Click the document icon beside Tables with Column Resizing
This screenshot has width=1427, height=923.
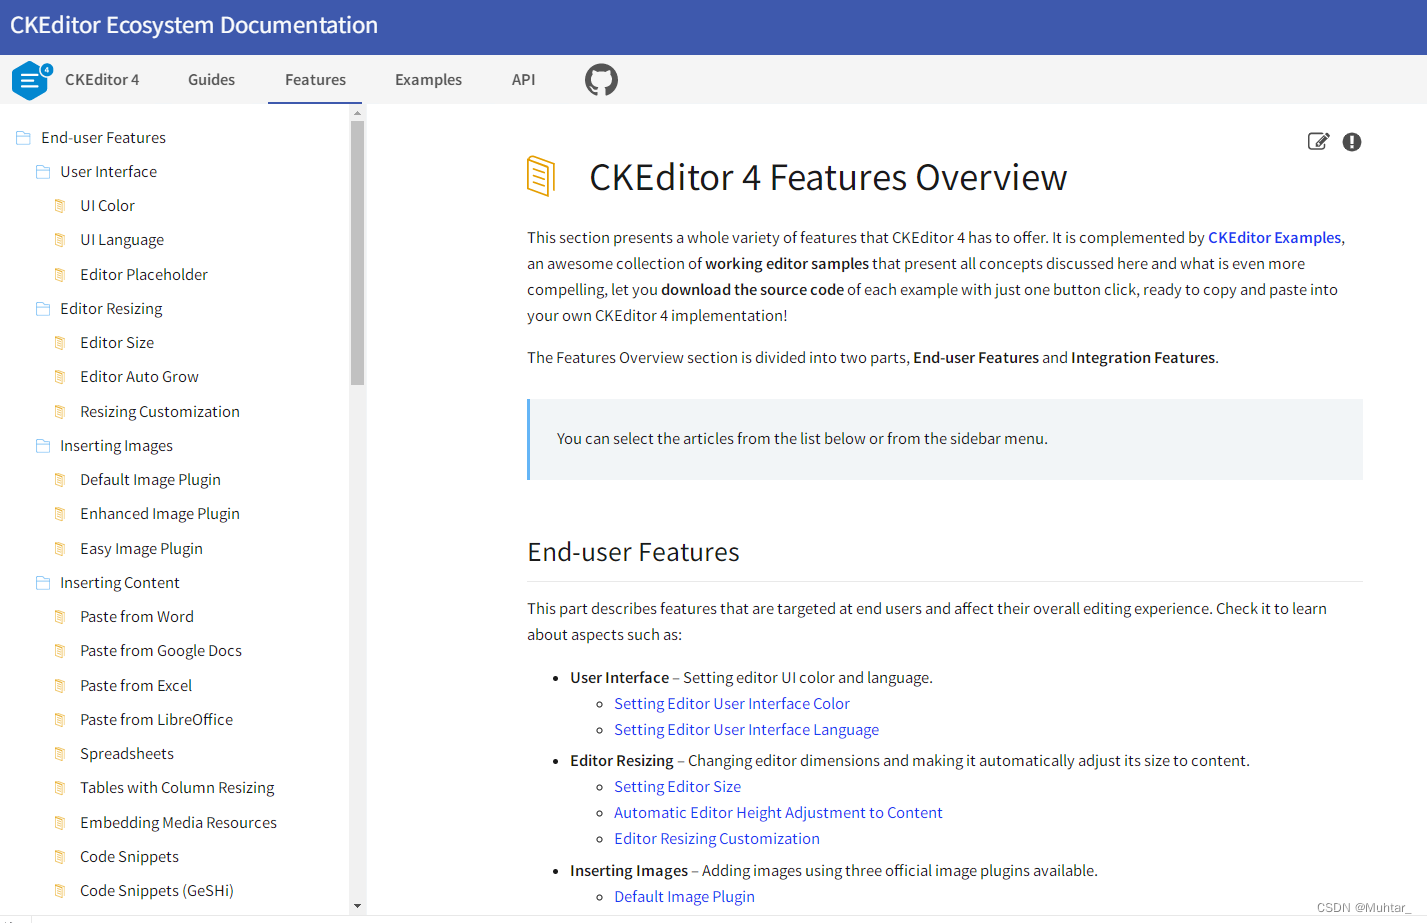pos(60,788)
